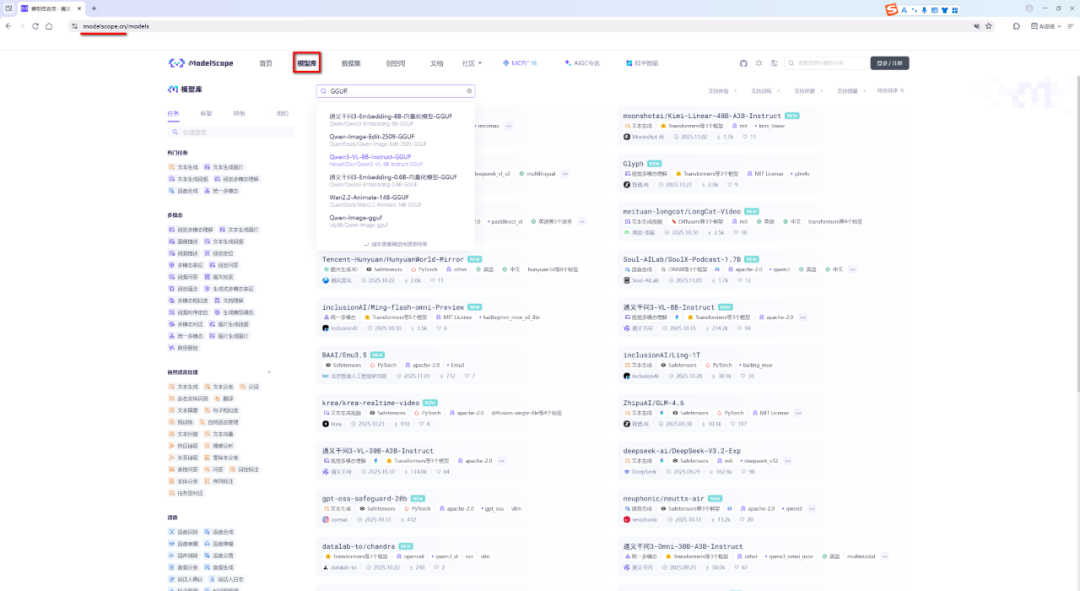The width and height of the screenshot is (1080, 591).
Task: Focus the 快速搜索 sidebar filter field
Action: click(231, 132)
